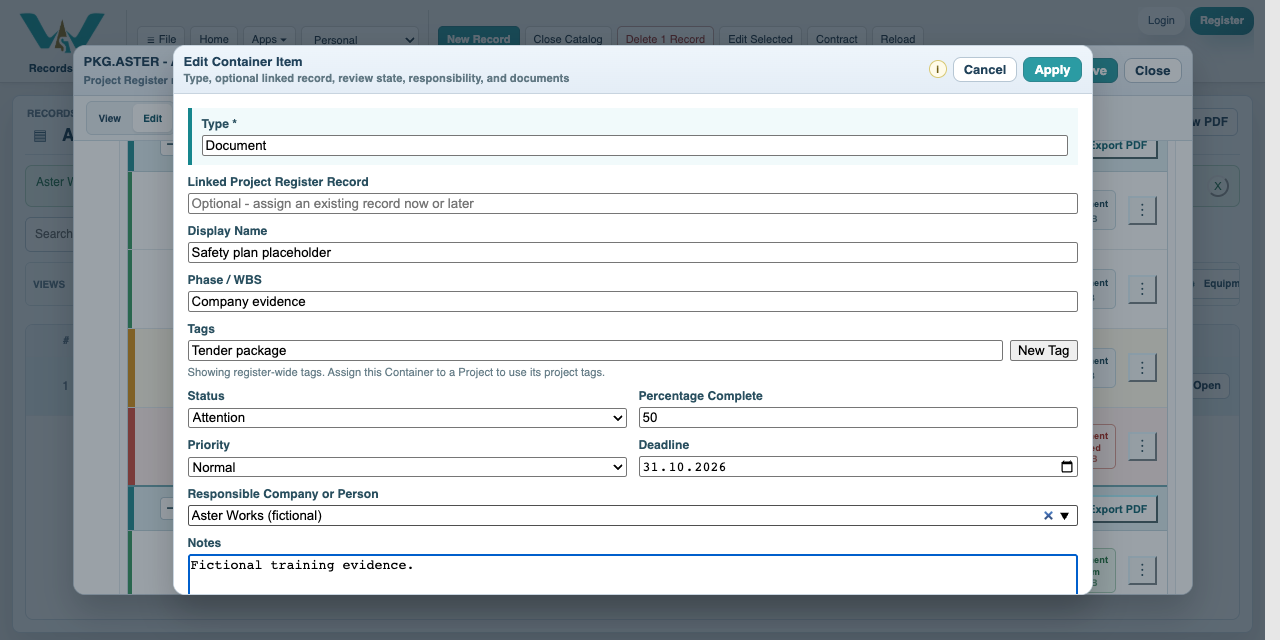Click the Deadline date field
This screenshot has width=1280, height=640.
click(x=858, y=467)
